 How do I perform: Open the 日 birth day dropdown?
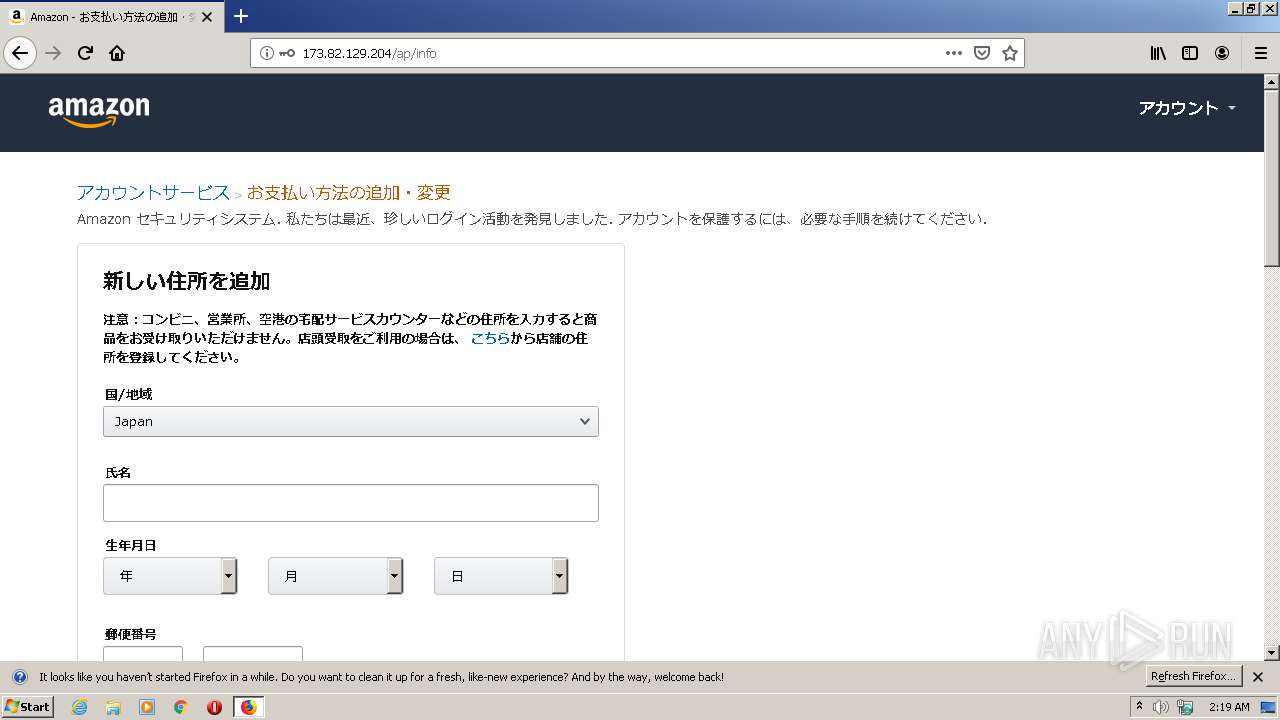pyautogui.click(x=501, y=576)
